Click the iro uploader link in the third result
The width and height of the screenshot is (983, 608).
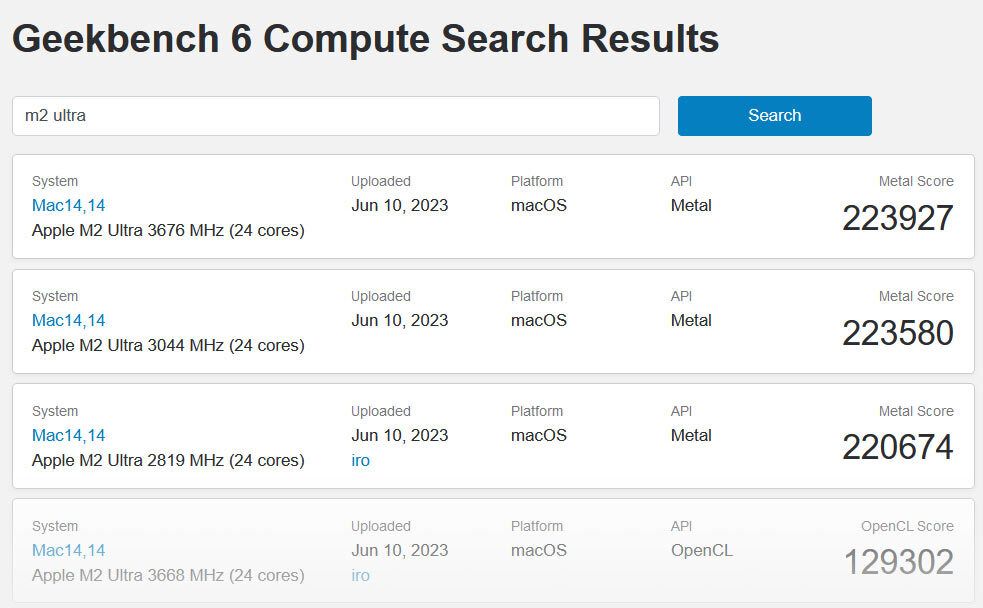click(x=361, y=460)
